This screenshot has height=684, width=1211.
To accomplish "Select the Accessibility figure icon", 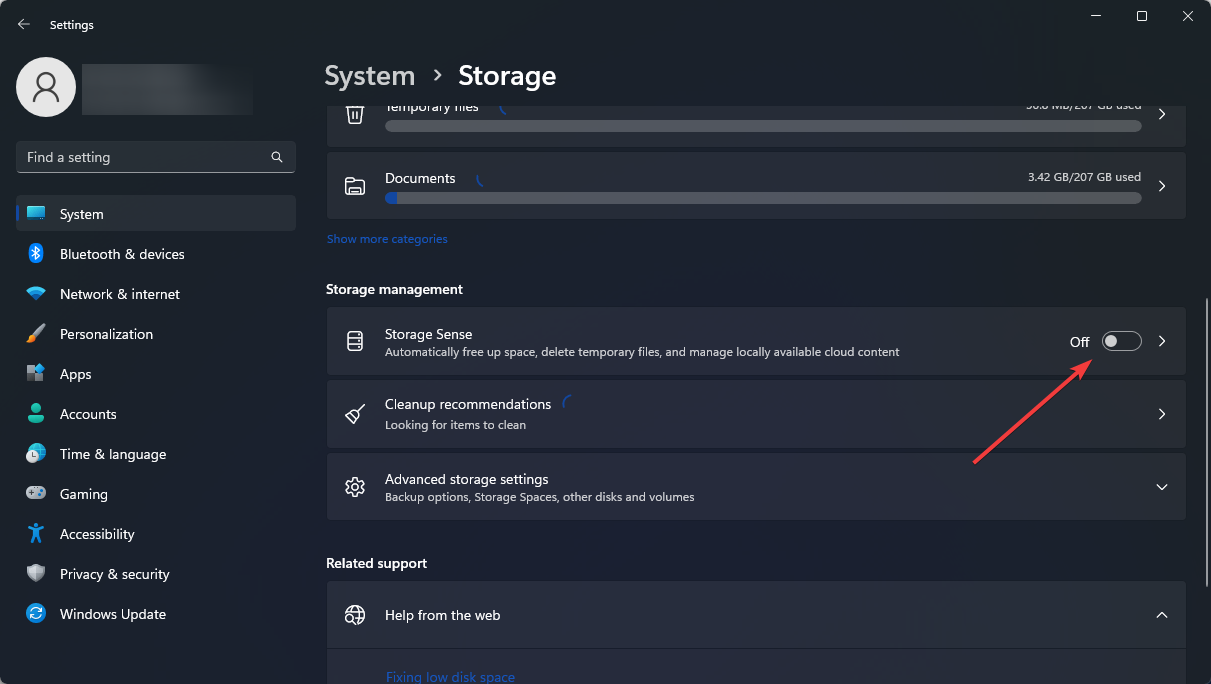I will 36,534.
